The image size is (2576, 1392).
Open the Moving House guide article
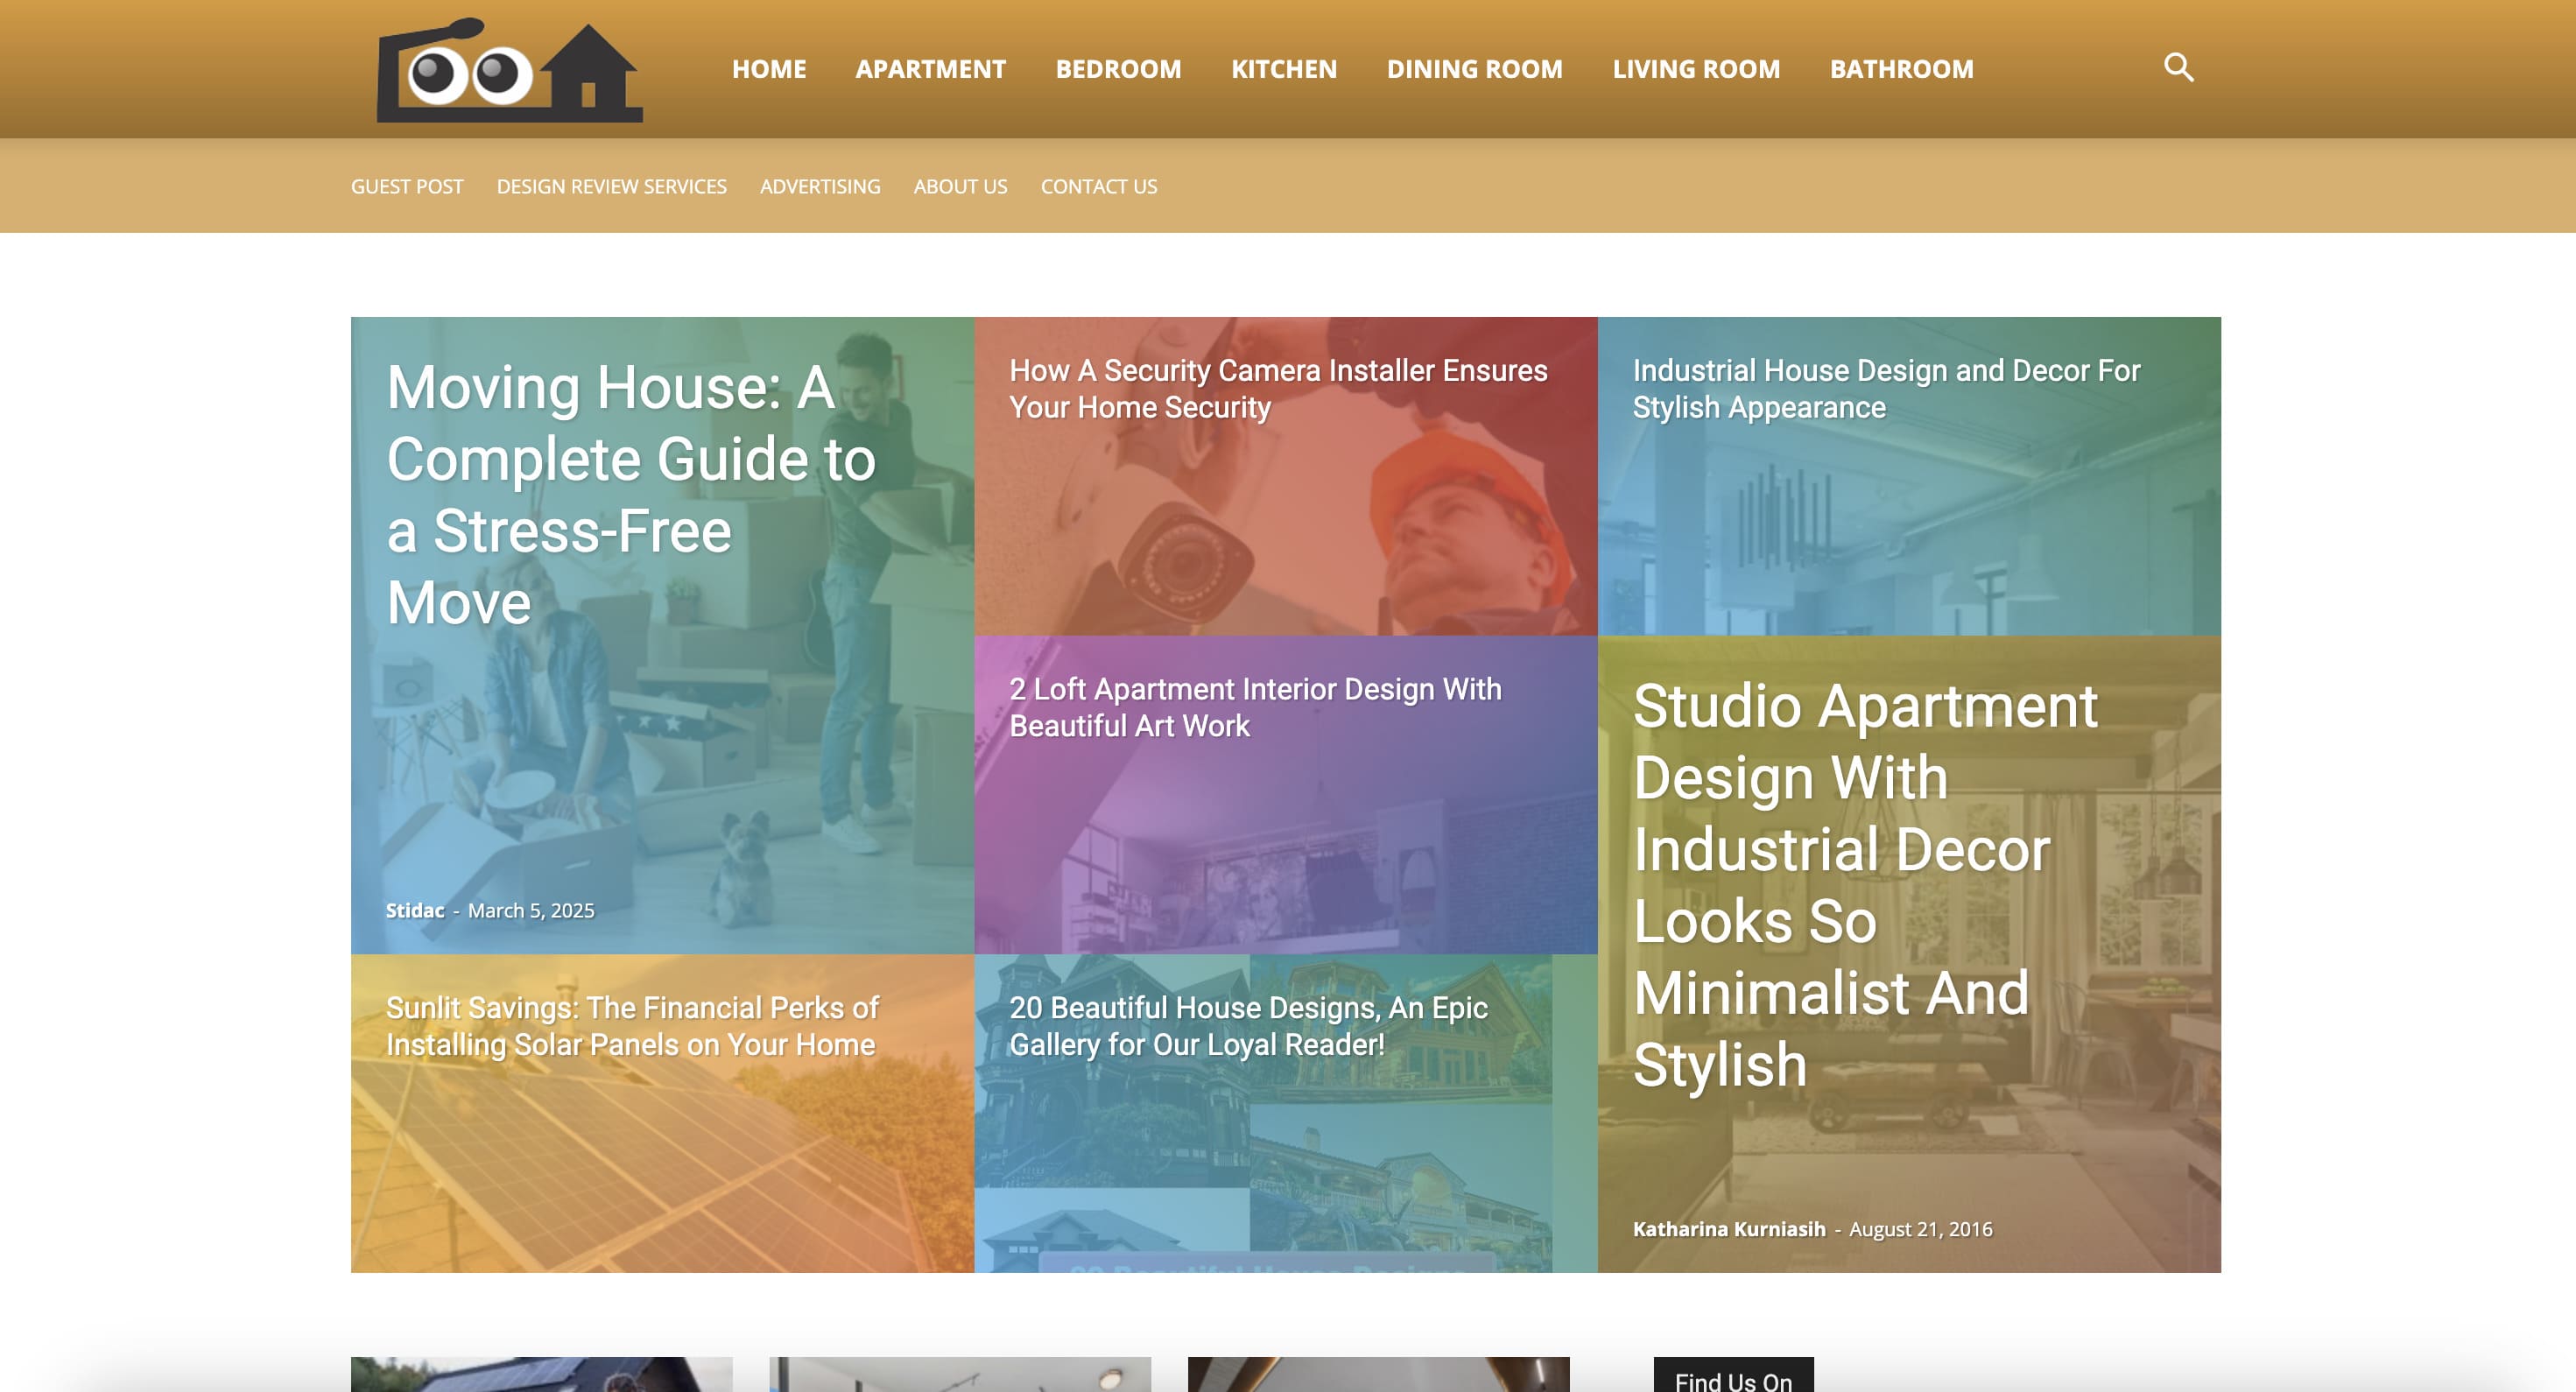[x=630, y=494]
